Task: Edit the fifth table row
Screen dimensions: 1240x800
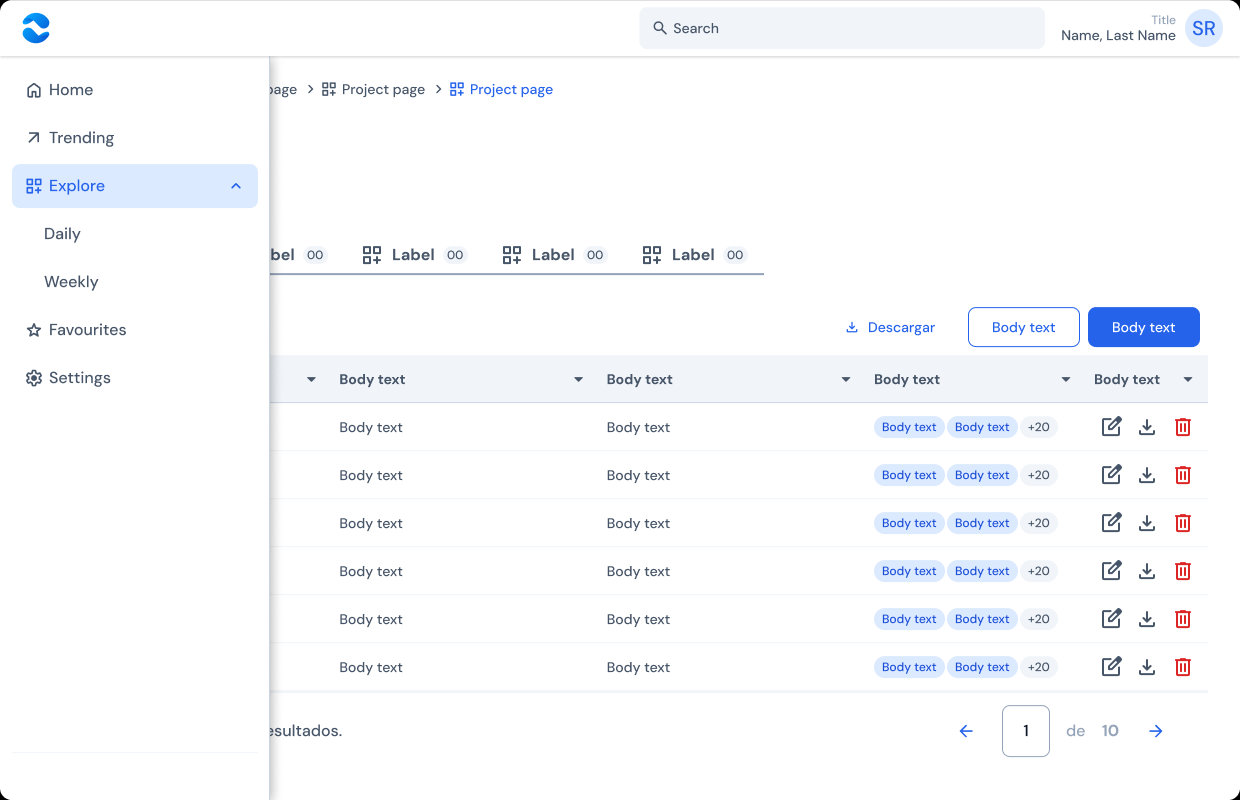Action: (x=1111, y=619)
